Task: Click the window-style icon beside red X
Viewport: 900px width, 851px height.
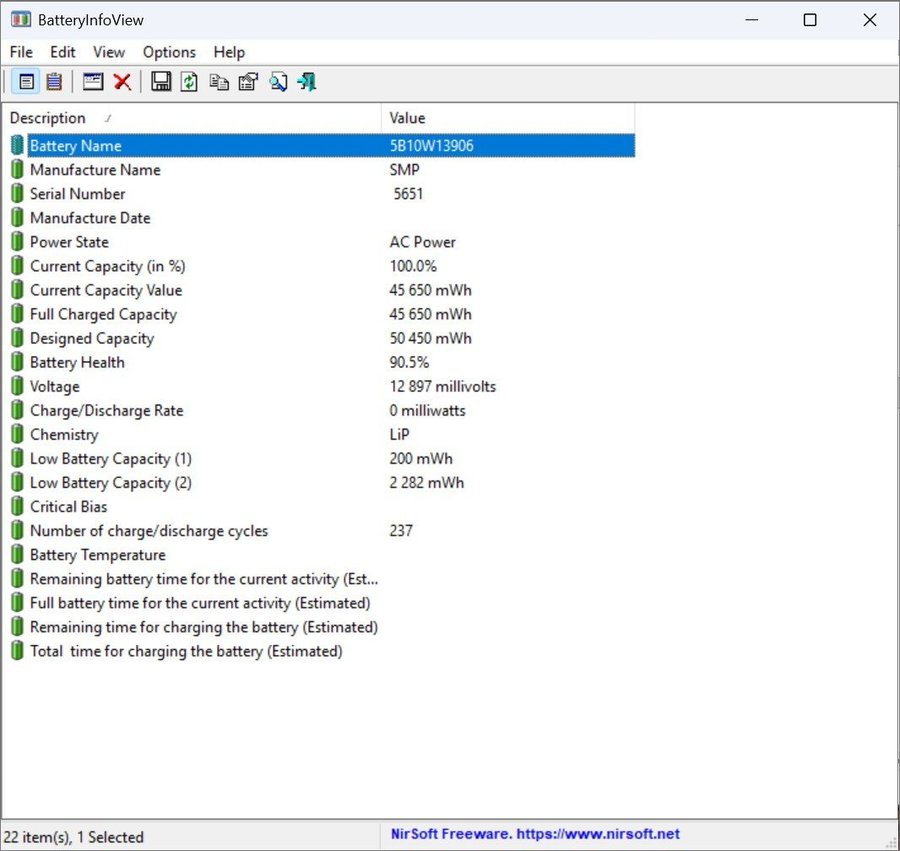Action: coord(93,82)
